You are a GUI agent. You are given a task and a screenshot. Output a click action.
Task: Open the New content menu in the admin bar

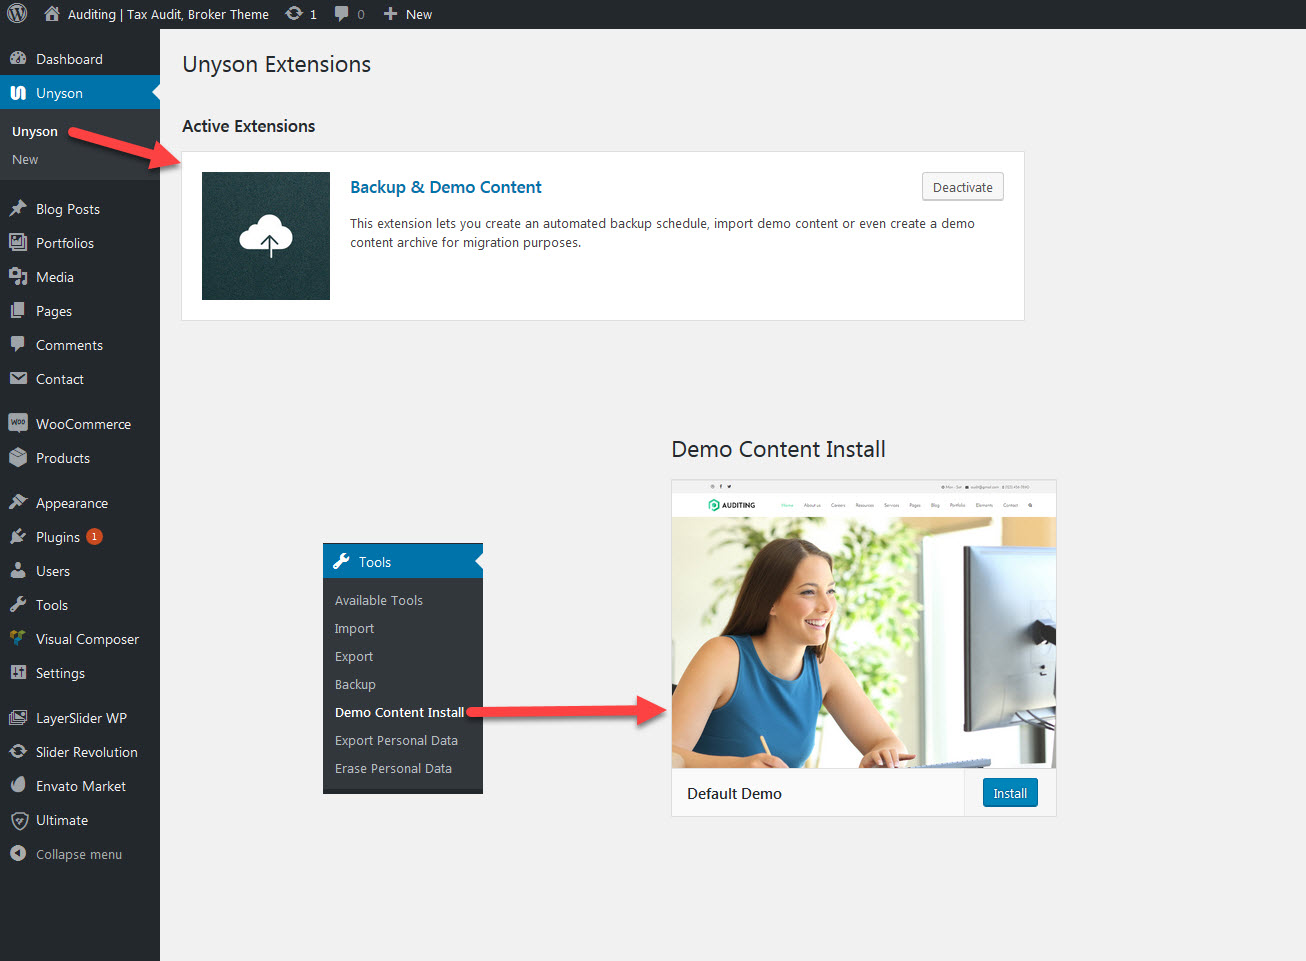tap(408, 14)
